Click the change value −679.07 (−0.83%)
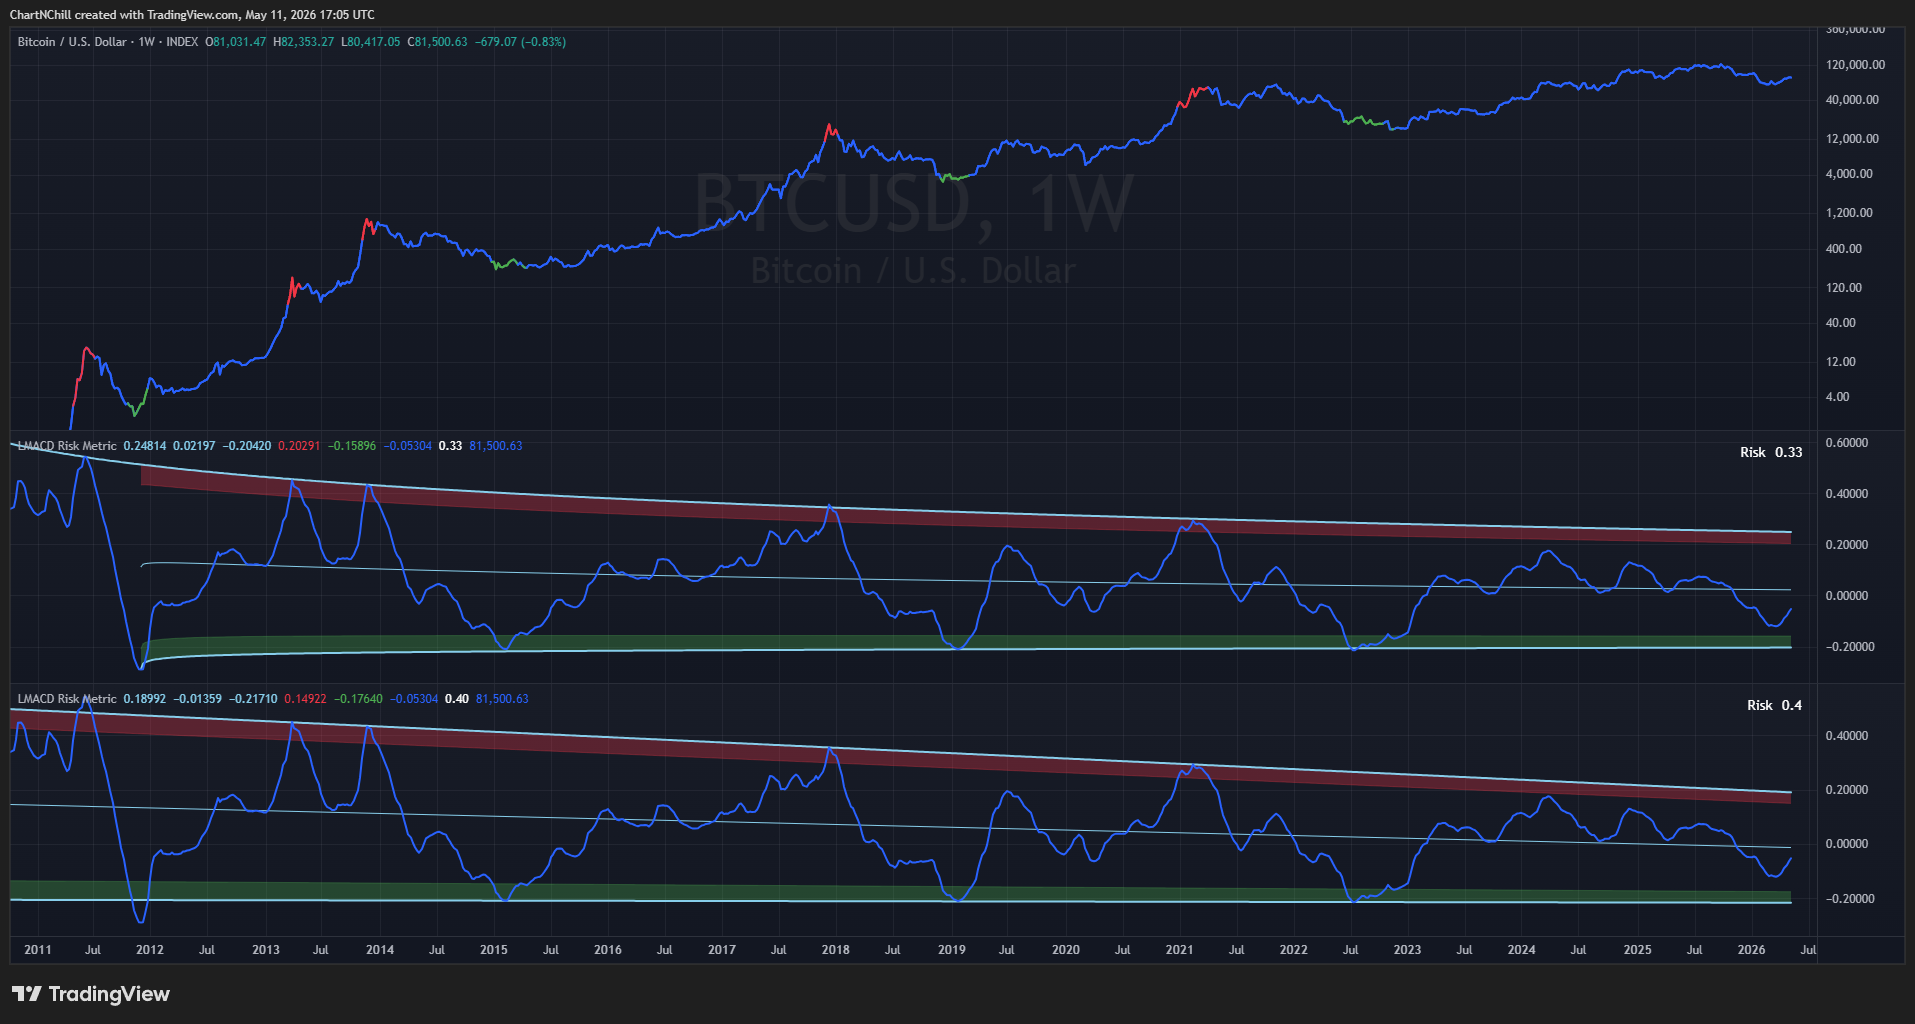 point(520,42)
